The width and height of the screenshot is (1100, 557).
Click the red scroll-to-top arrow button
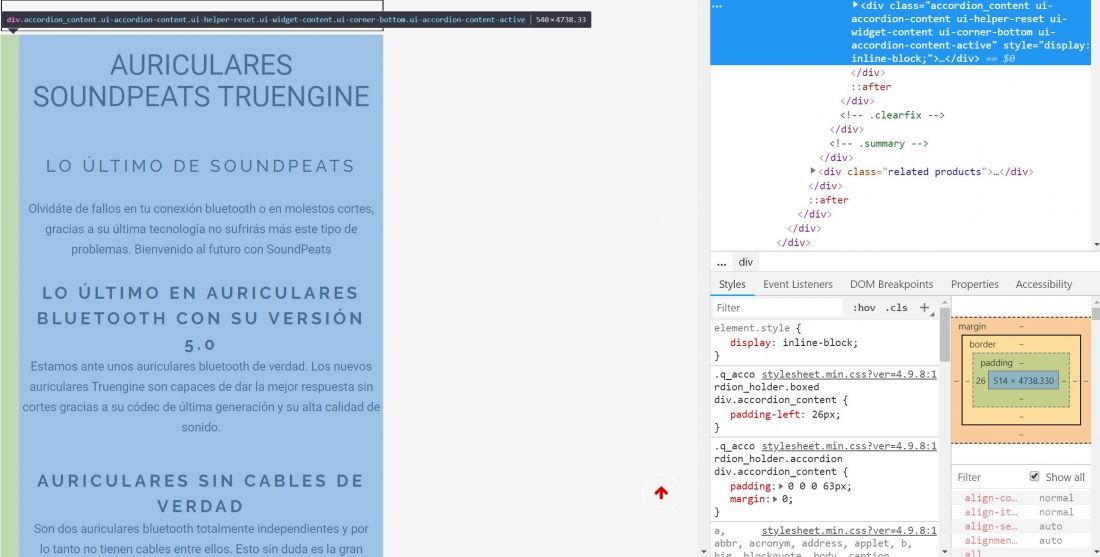click(x=661, y=492)
